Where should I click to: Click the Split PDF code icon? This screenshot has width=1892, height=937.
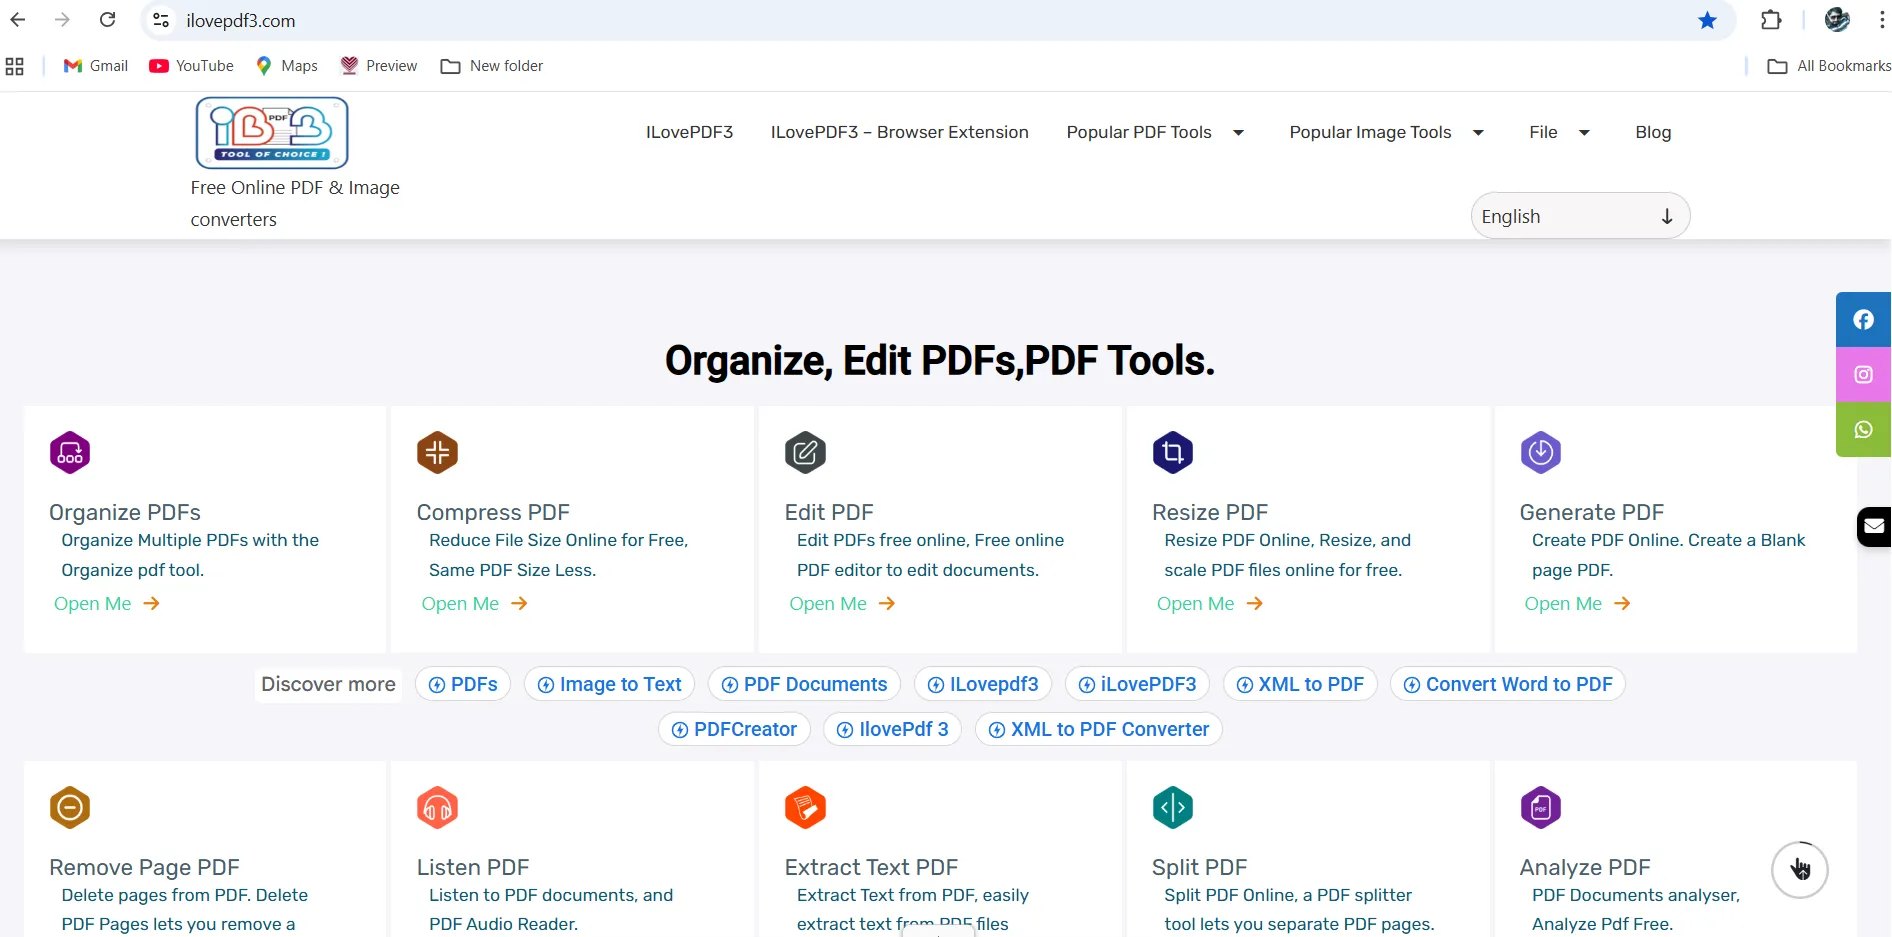1172,807
